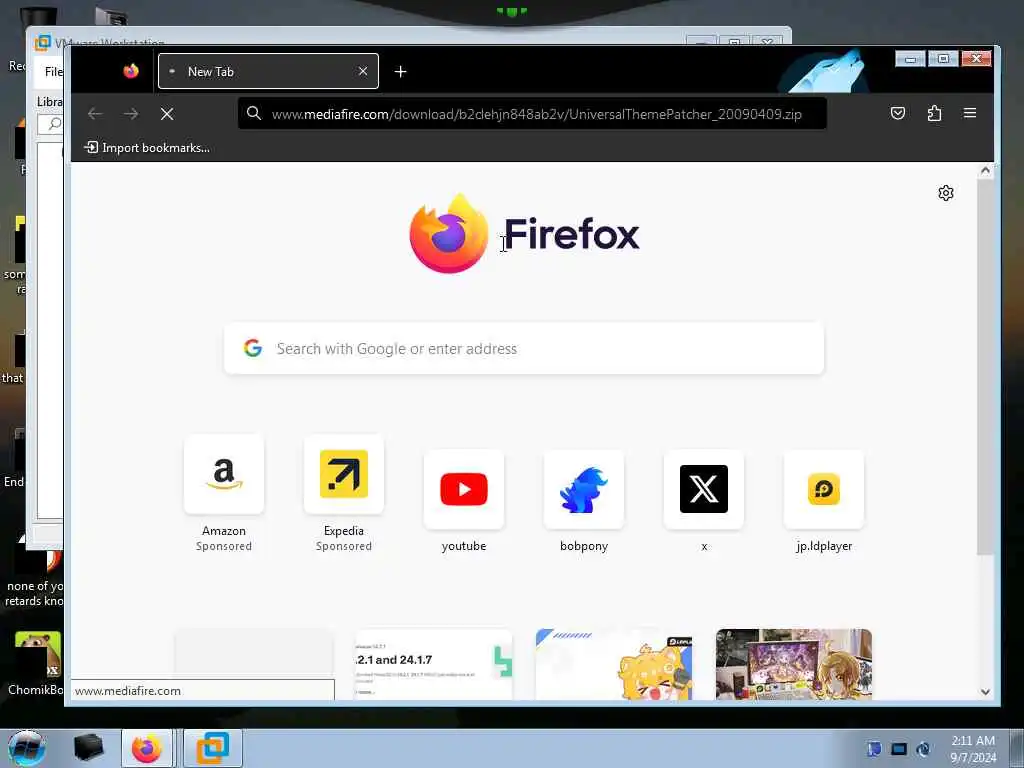
Task: Click the Firefox taskbar button
Action: (x=147, y=748)
